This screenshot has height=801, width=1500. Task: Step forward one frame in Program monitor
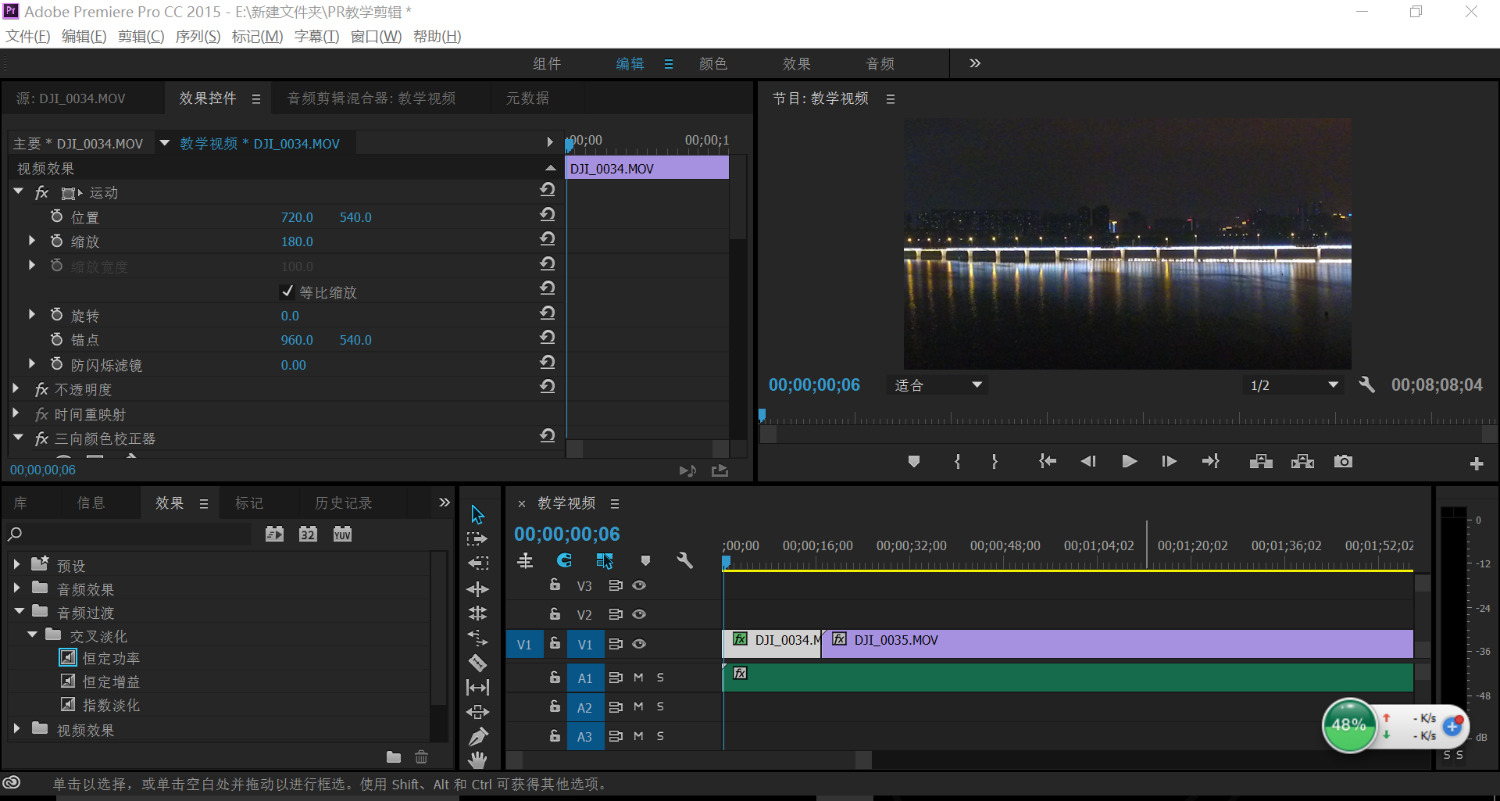coord(1169,461)
